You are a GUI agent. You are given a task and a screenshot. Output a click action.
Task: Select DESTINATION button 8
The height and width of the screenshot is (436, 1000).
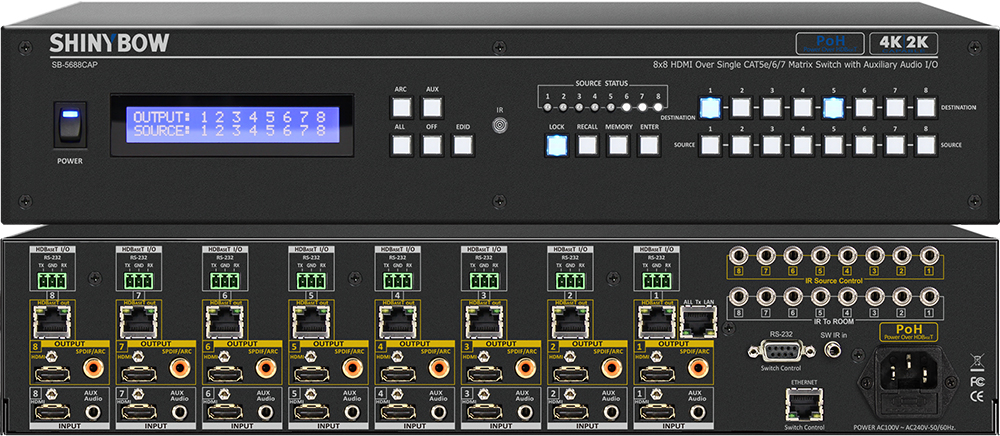926,108
